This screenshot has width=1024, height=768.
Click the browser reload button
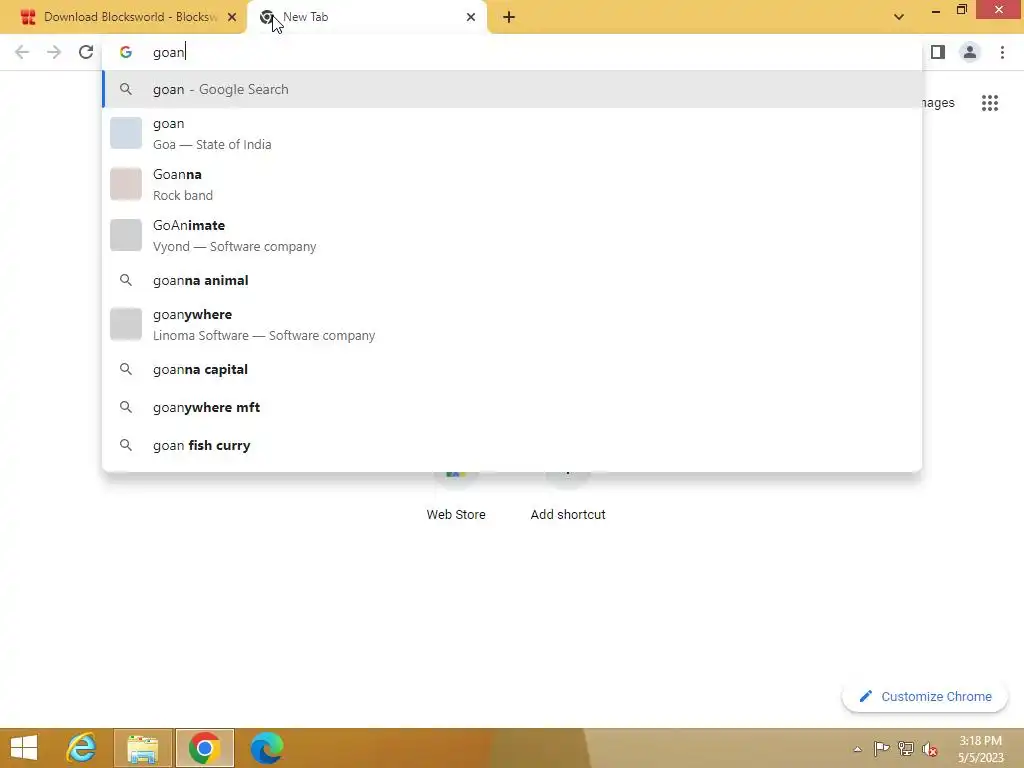(86, 52)
